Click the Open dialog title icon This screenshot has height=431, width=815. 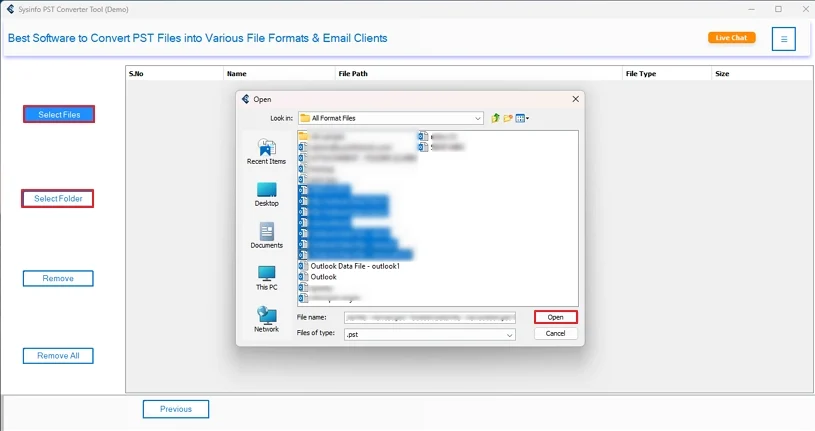tap(246, 99)
